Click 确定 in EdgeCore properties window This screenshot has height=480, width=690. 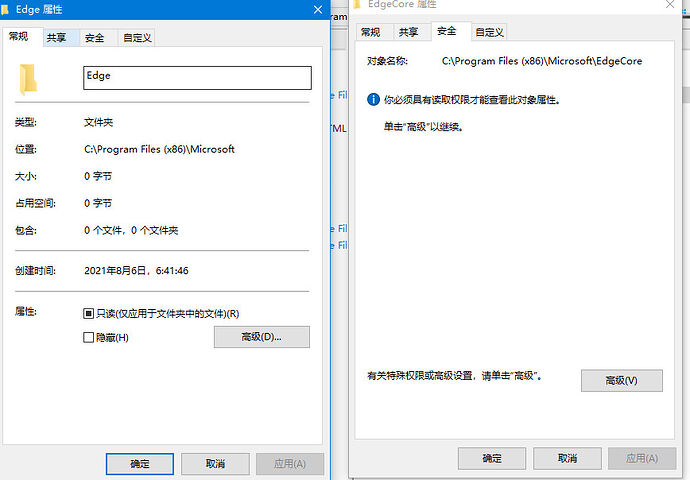pyautogui.click(x=492, y=458)
